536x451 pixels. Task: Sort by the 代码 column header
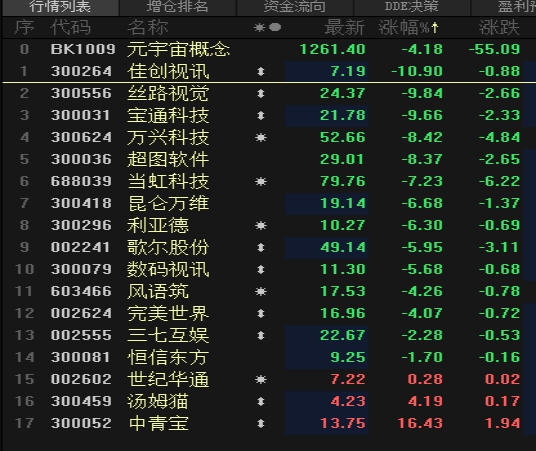[71, 27]
